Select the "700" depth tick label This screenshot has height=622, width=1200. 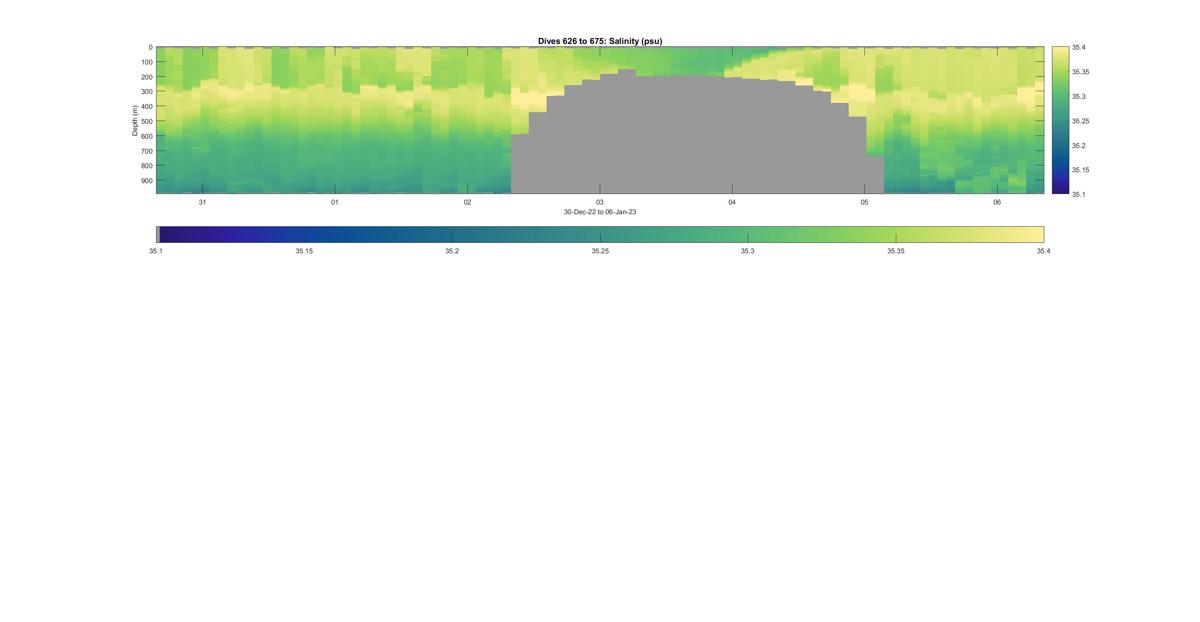coord(147,151)
